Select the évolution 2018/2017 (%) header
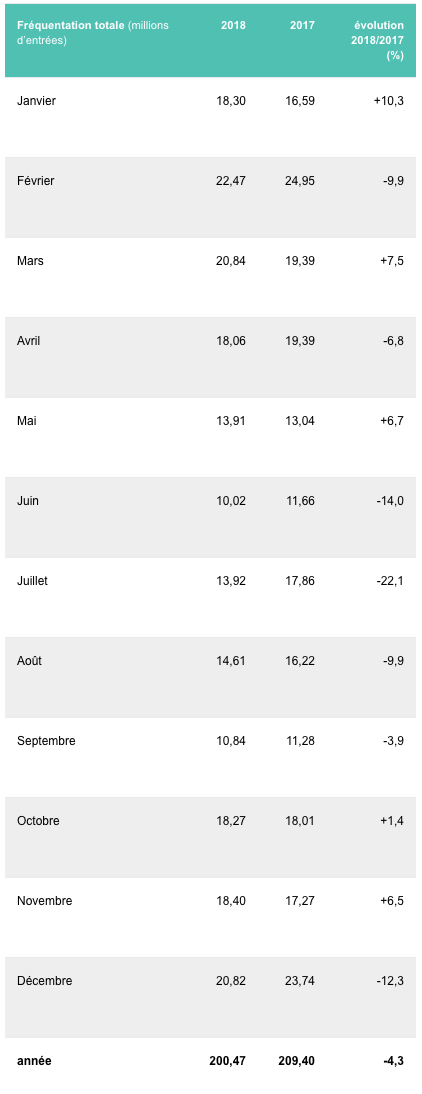 (378, 40)
